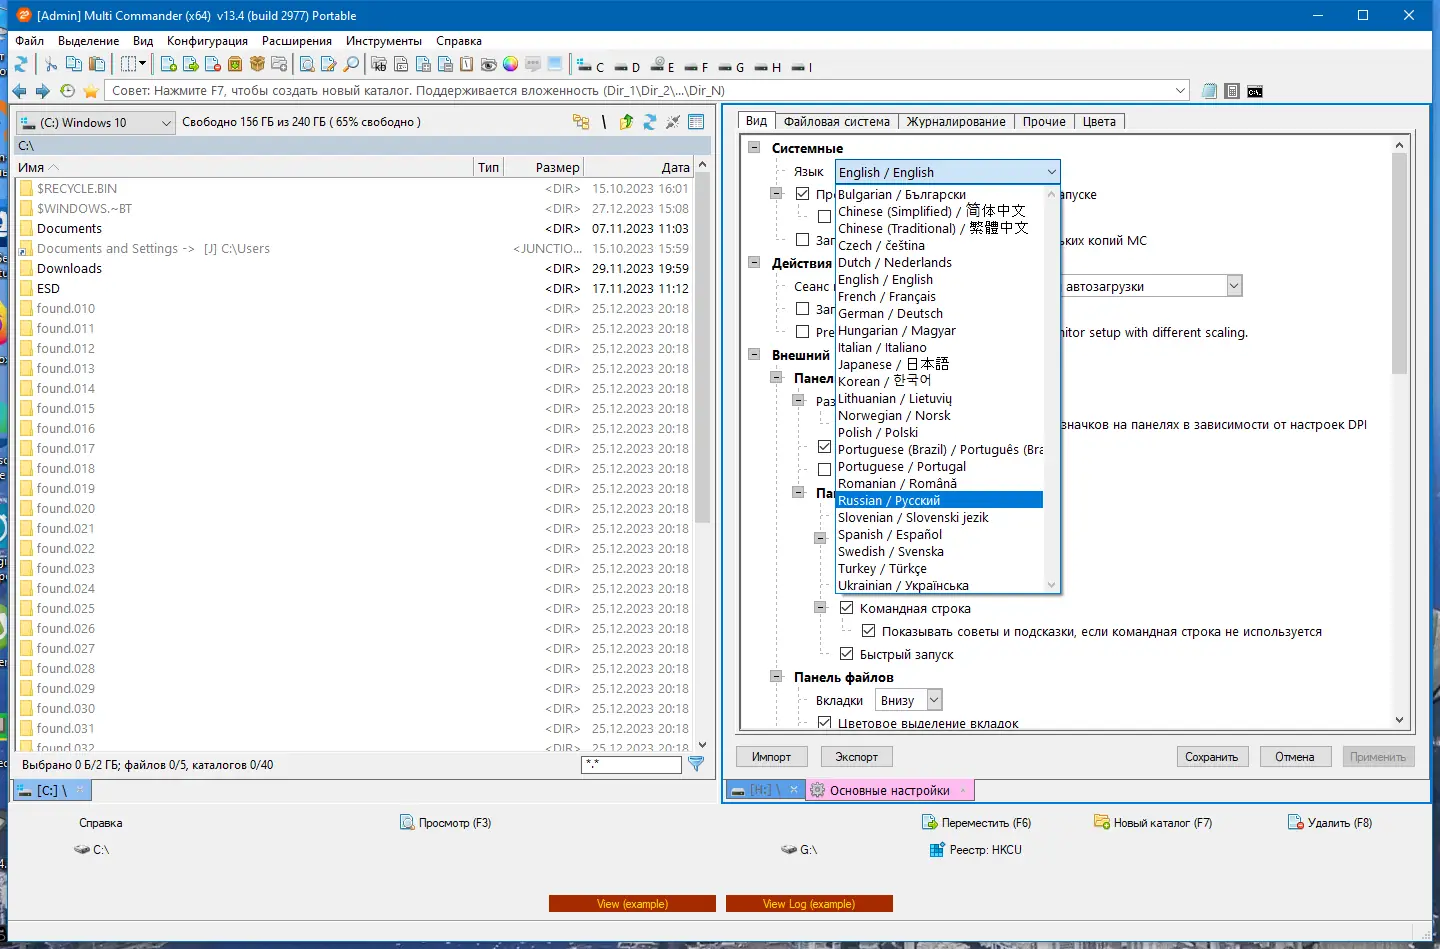Collapse the Панель файлов group
Viewport: 1440px width, 949px height.
coord(776,677)
